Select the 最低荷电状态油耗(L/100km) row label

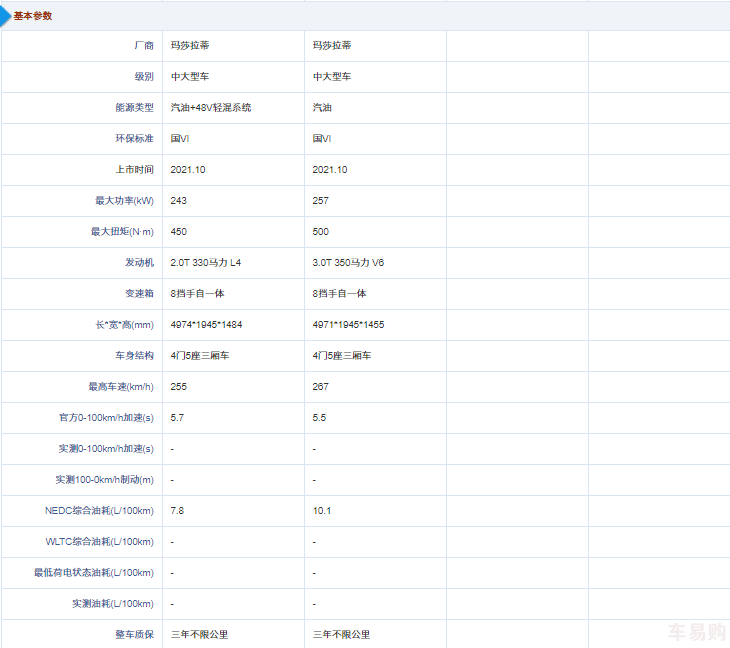click(x=94, y=573)
